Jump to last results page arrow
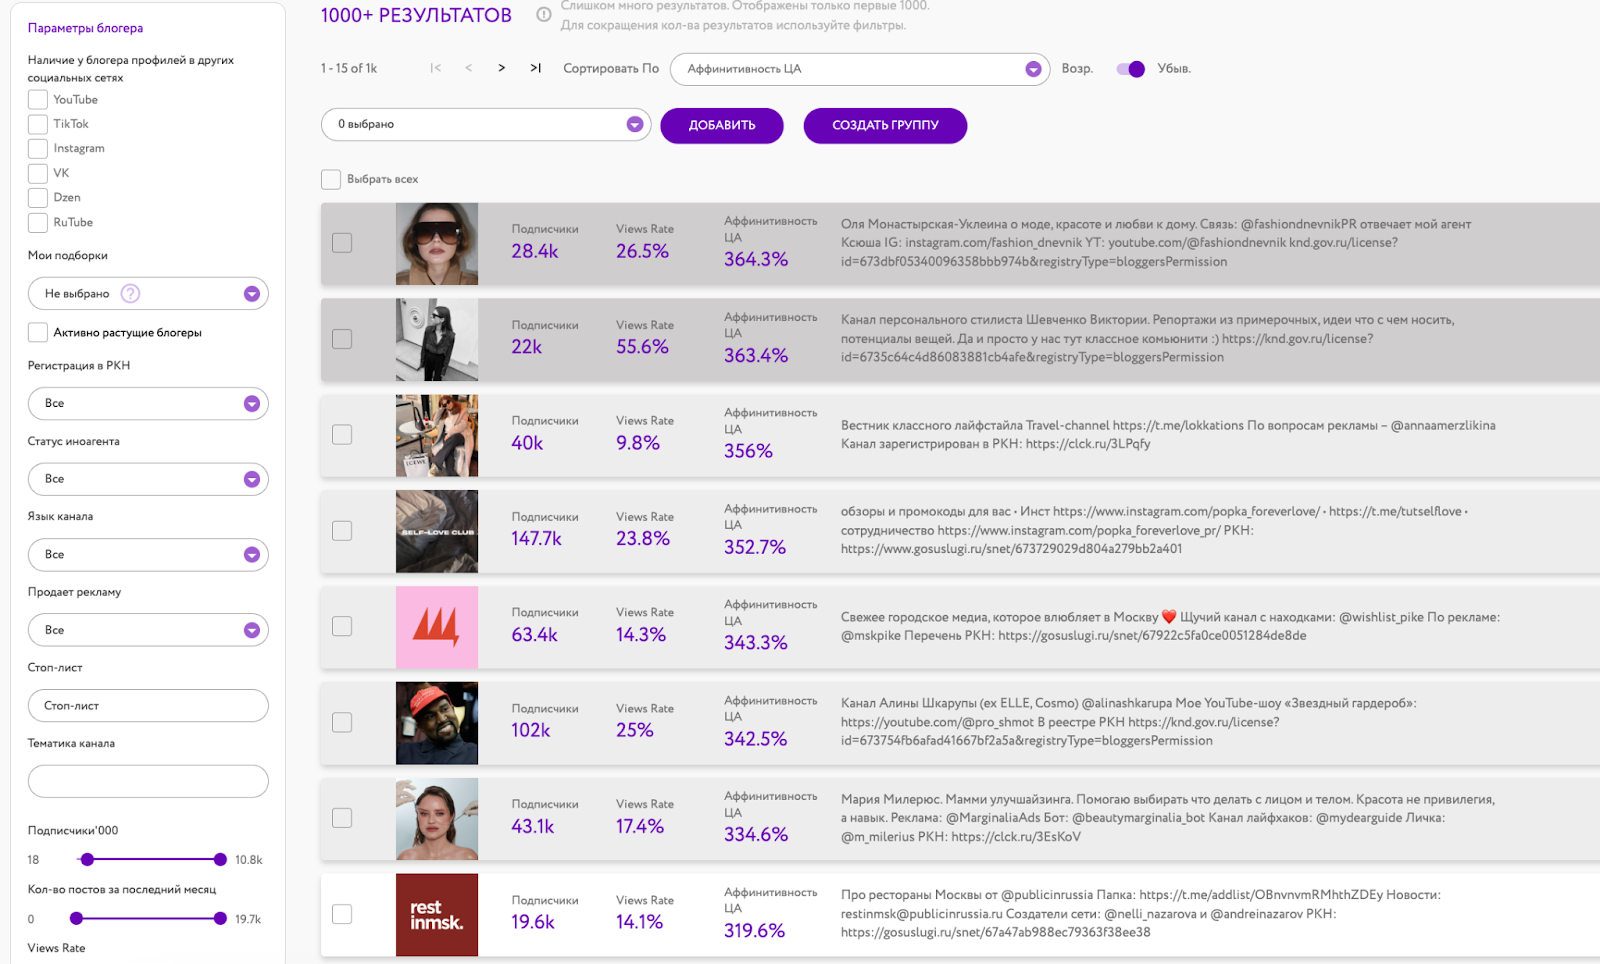The height and width of the screenshot is (964, 1600). coord(536,68)
